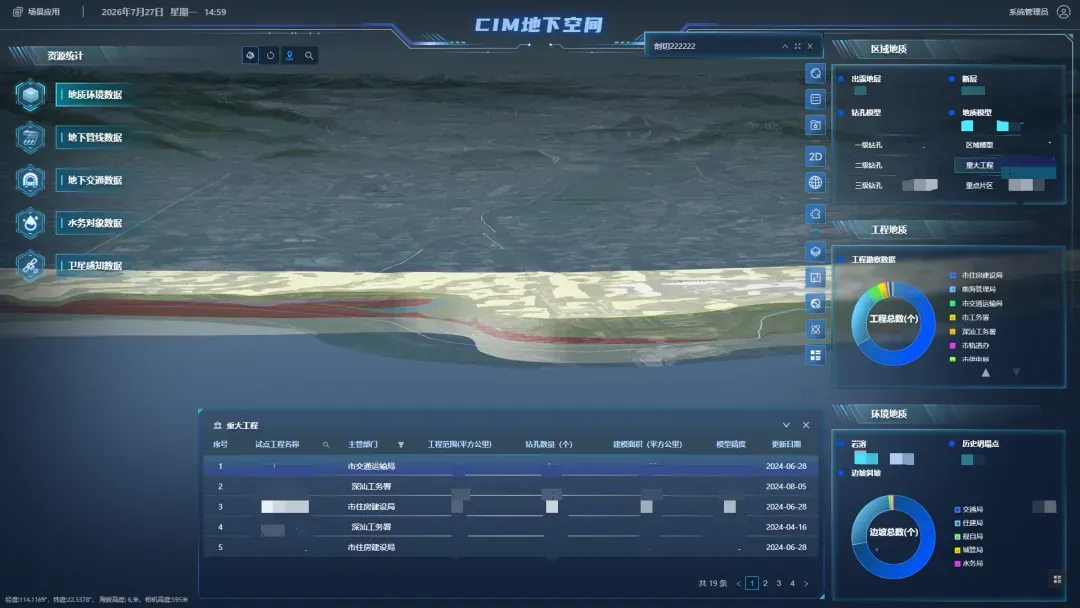Screen dimensions: 1080x608
Task: Click the list panel icon in side toolbar
Action: pyautogui.click(x=815, y=99)
